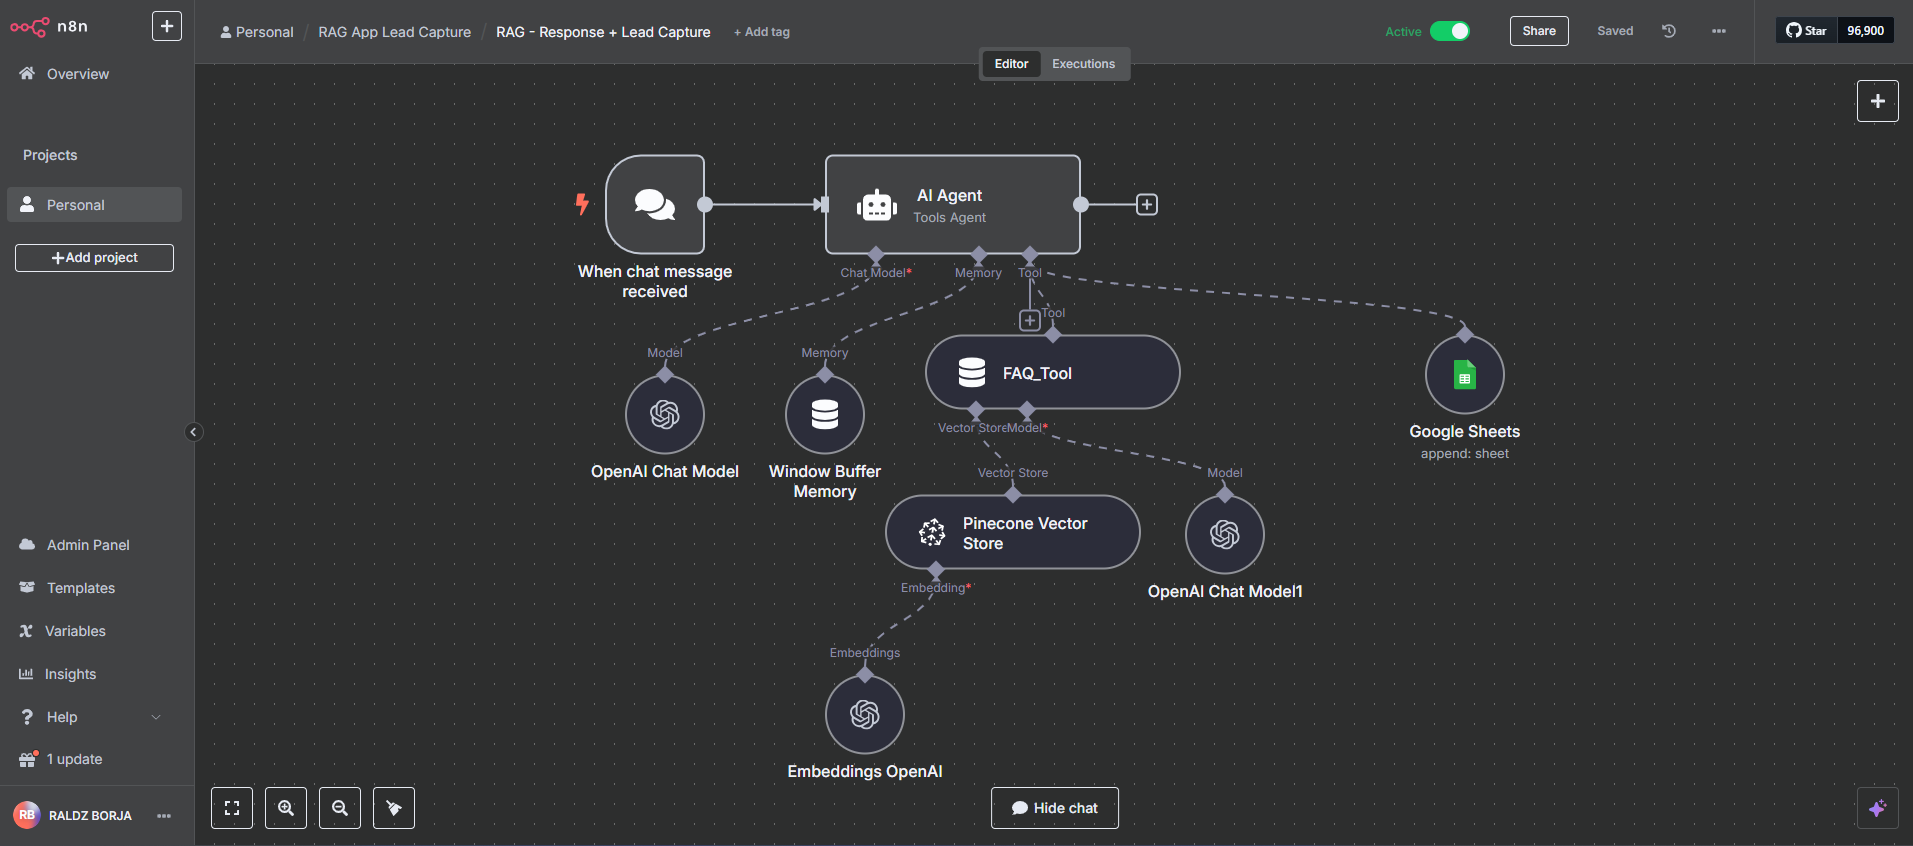Toggle the workflow Active switch

click(x=1450, y=31)
